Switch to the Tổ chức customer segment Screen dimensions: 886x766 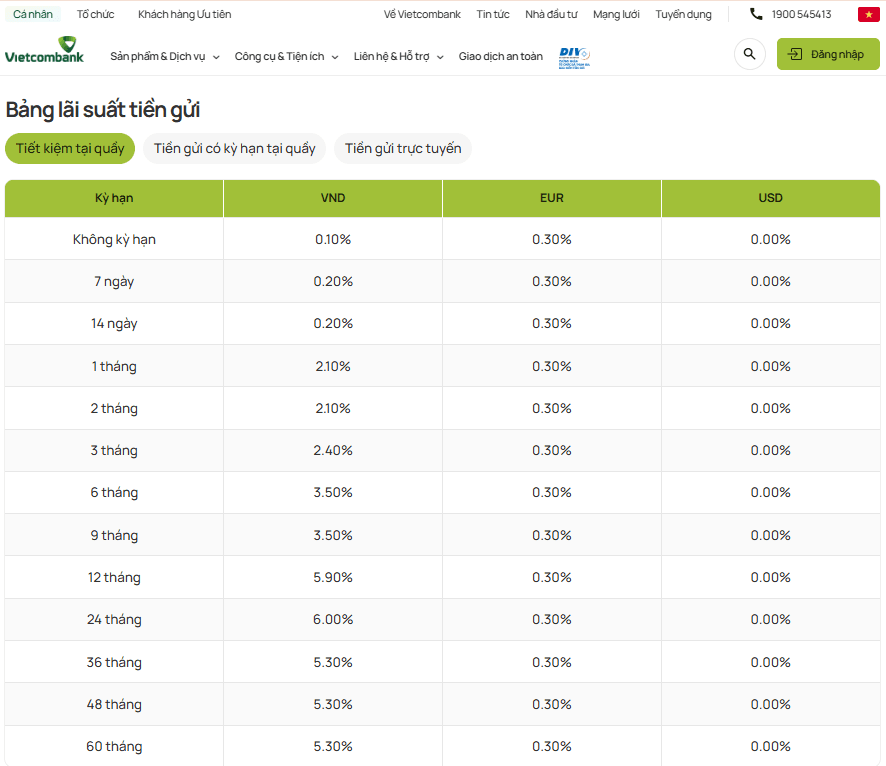coord(95,14)
